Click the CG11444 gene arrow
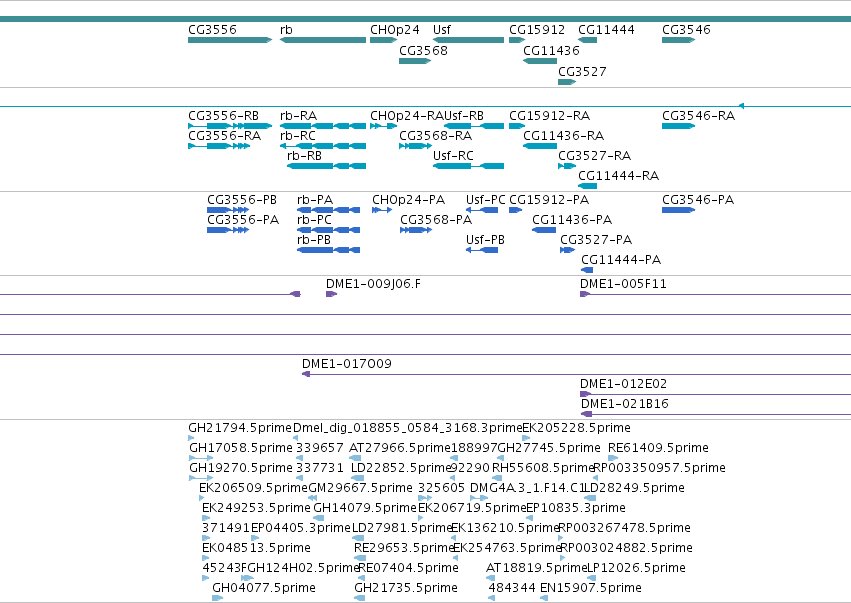 [588, 40]
